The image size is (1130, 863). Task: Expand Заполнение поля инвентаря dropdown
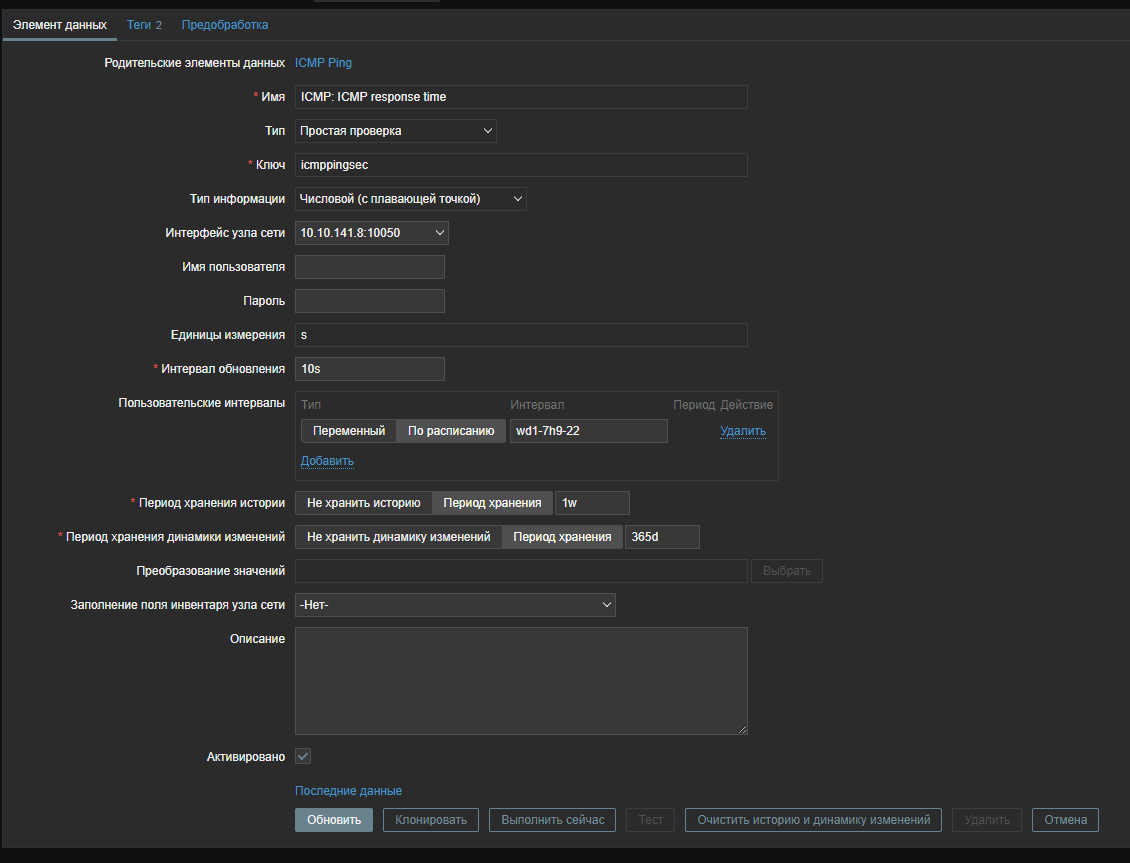click(x=455, y=605)
